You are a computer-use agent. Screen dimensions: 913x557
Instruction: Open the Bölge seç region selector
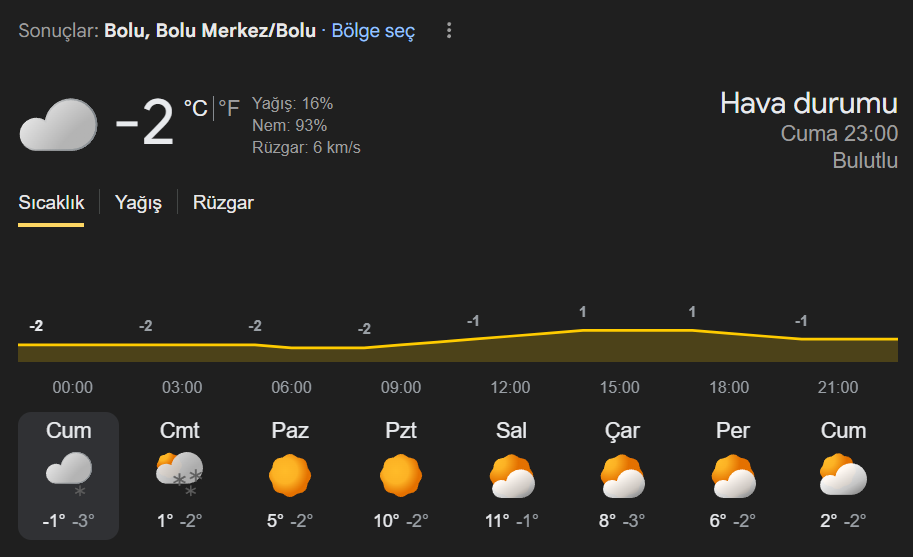[372, 31]
